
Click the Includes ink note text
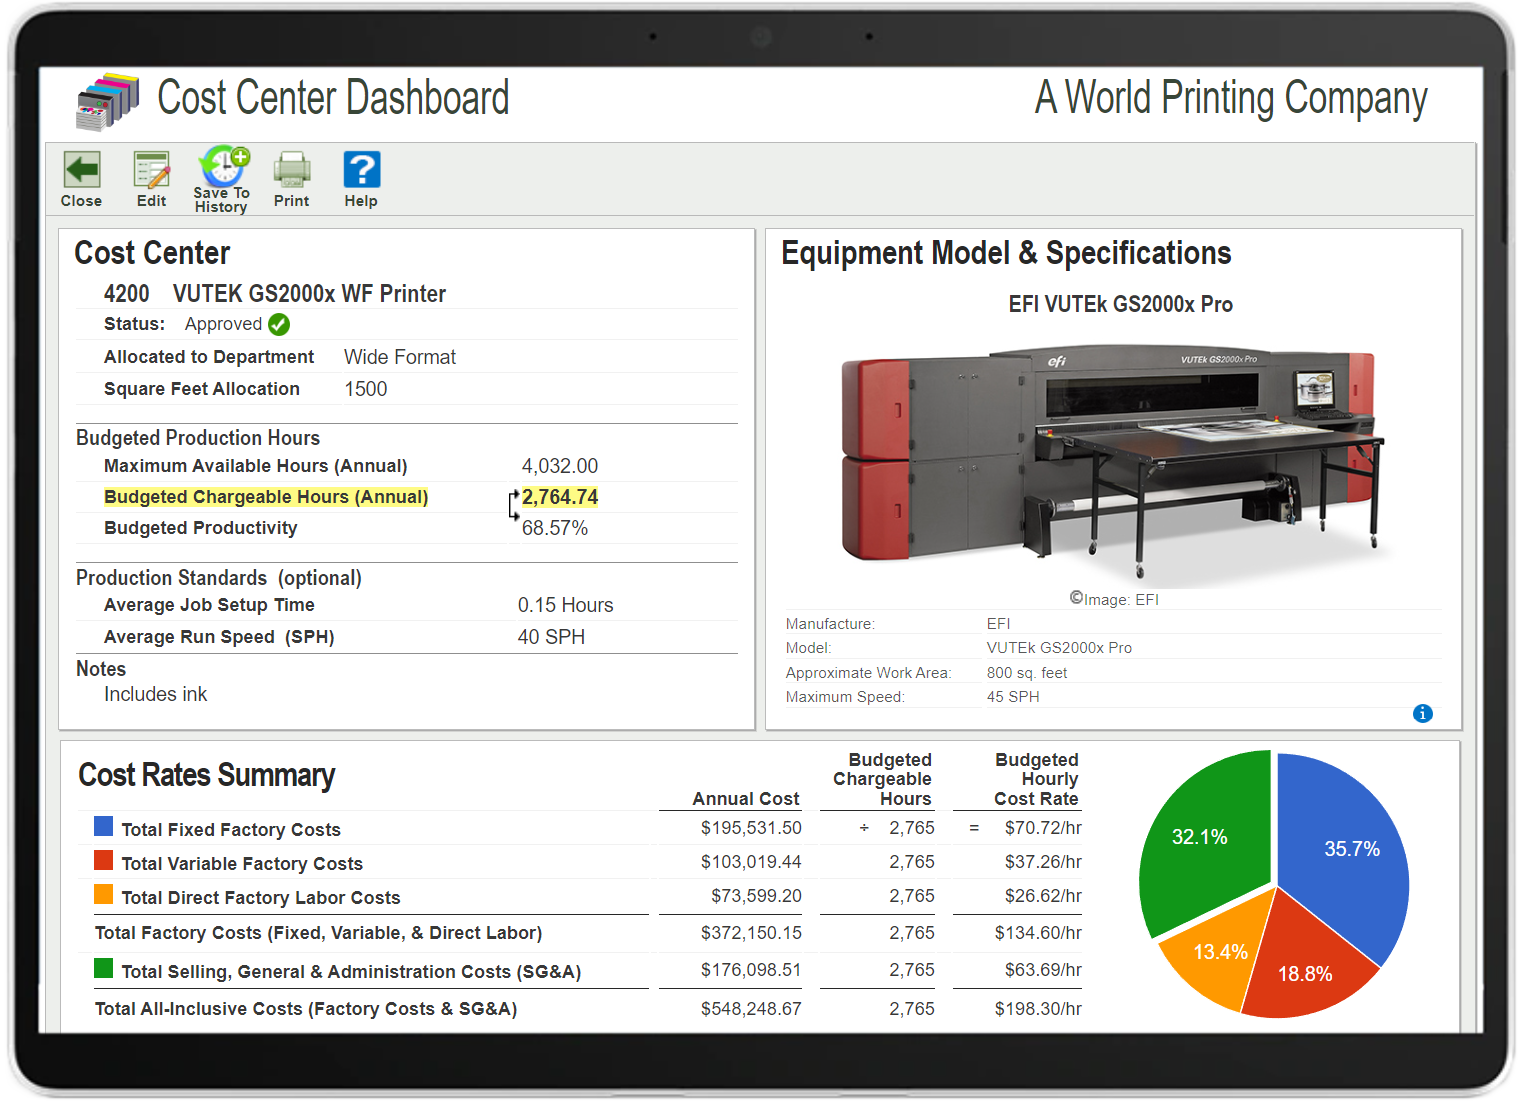[156, 694]
